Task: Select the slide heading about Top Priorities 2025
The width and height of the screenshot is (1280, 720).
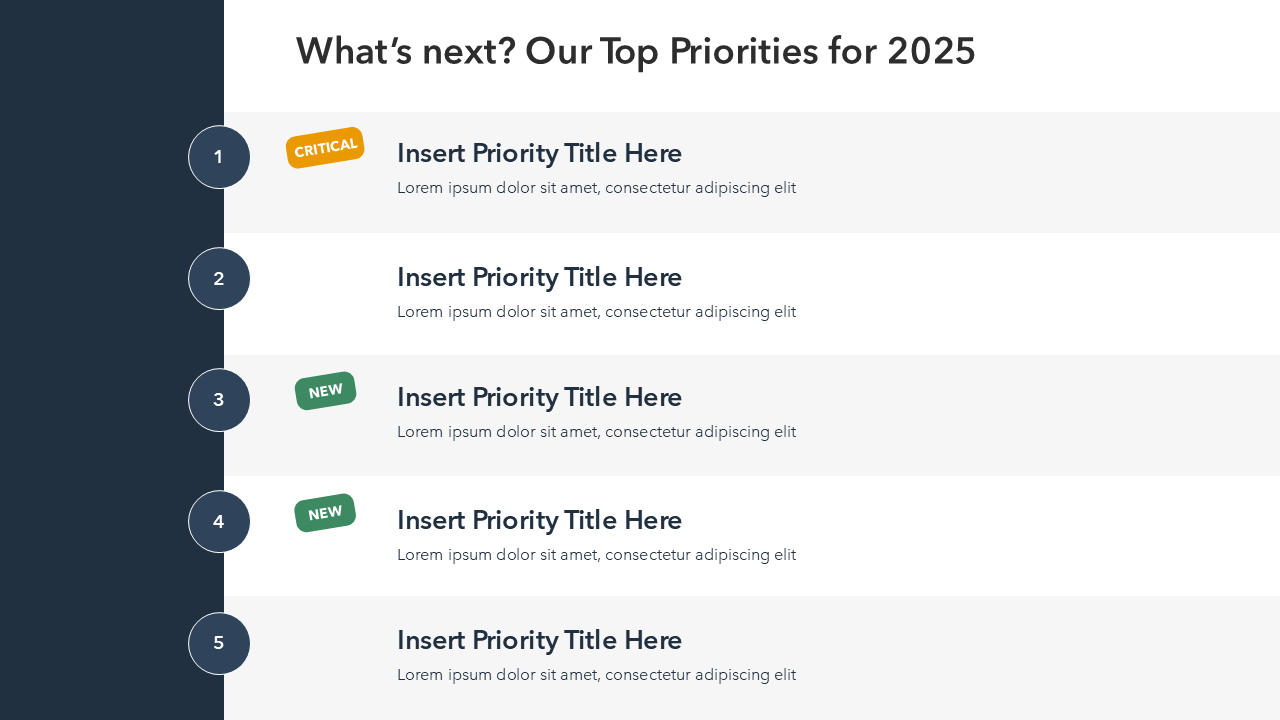Action: [635, 51]
